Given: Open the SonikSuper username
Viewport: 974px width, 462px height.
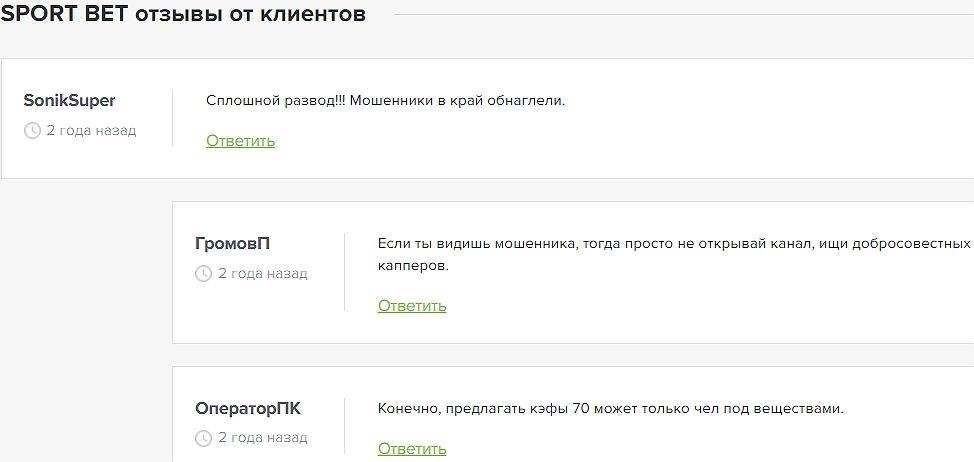Looking at the screenshot, I should pyautogui.click(x=69, y=101).
